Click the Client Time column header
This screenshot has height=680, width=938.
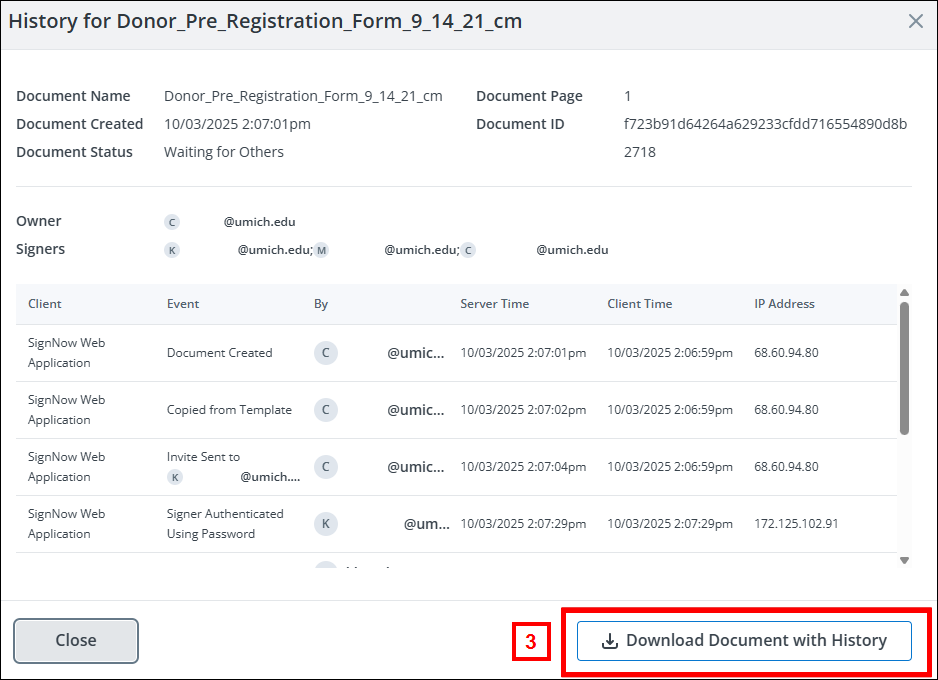tap(639, 304)
